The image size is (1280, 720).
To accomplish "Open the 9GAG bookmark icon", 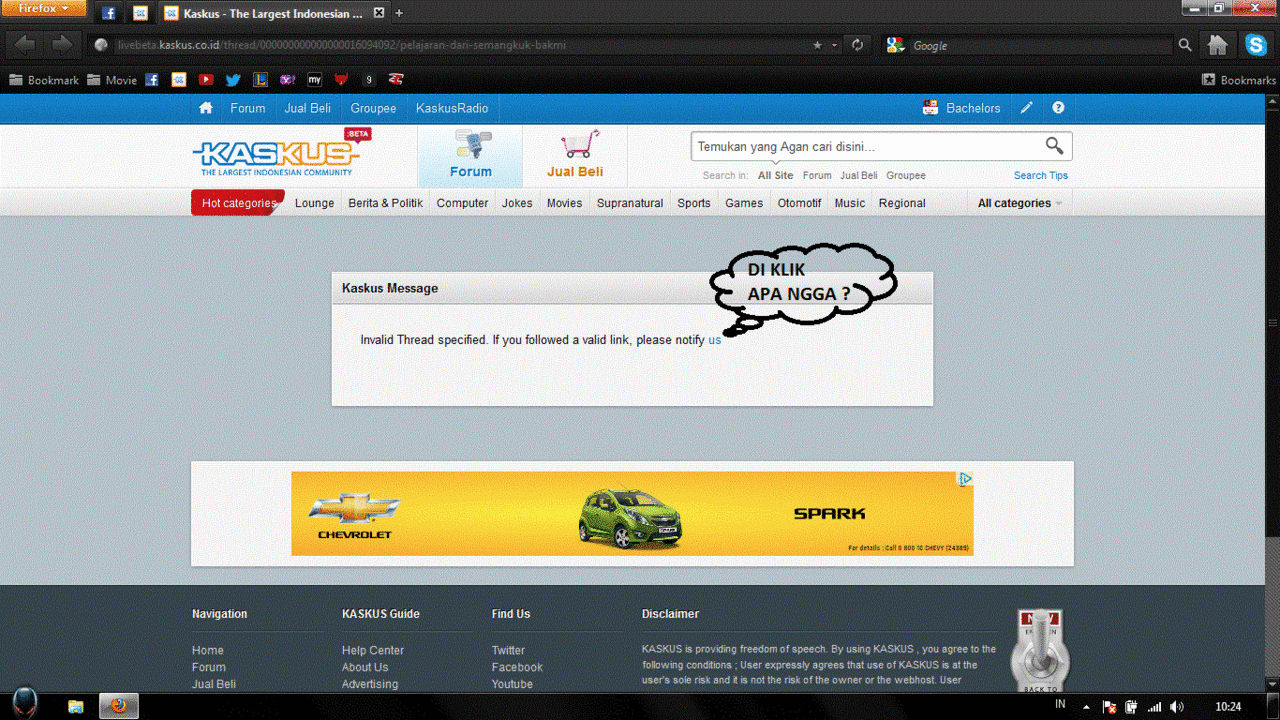I will (369, 80).
